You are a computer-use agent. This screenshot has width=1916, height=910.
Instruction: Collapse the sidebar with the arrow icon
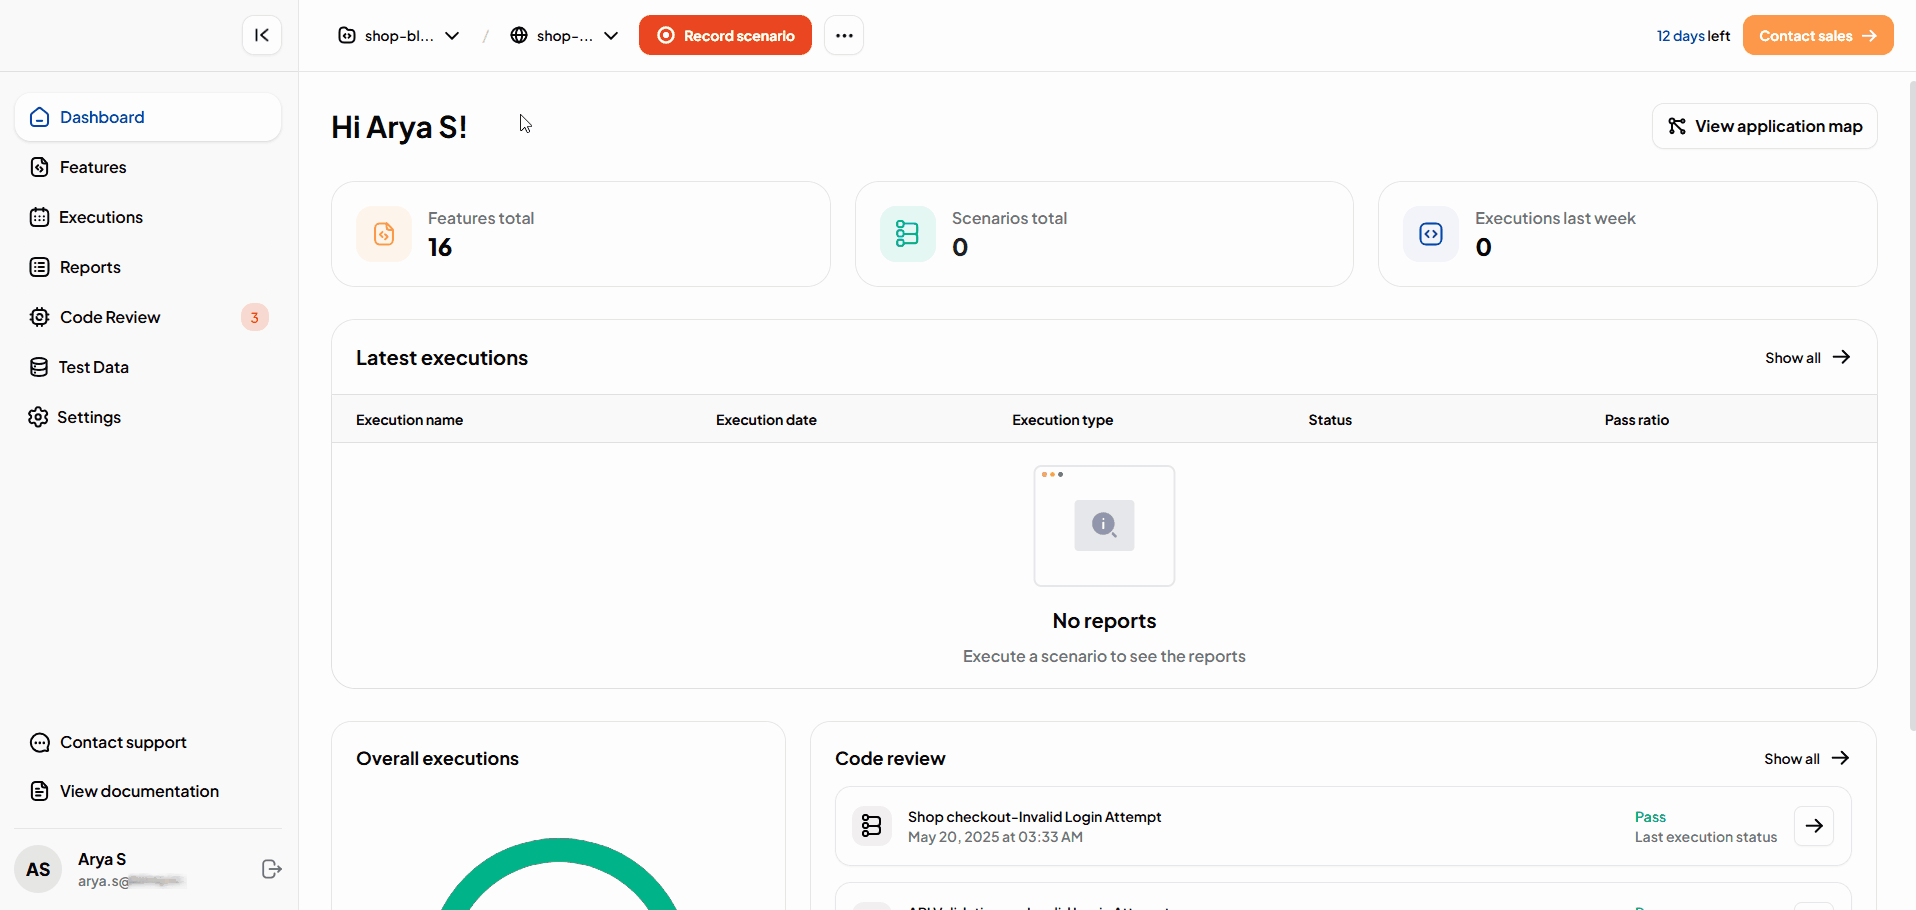[261, 35]
